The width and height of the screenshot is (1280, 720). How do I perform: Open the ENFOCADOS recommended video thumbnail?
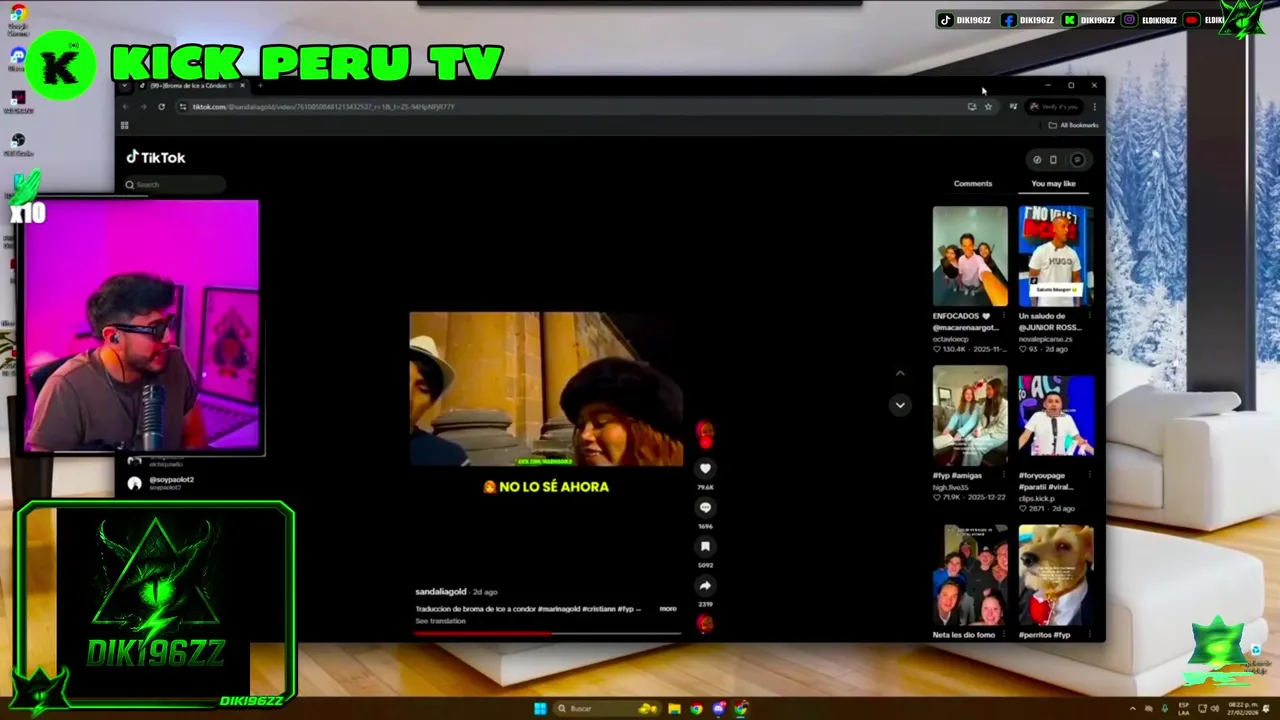(970, 256)
